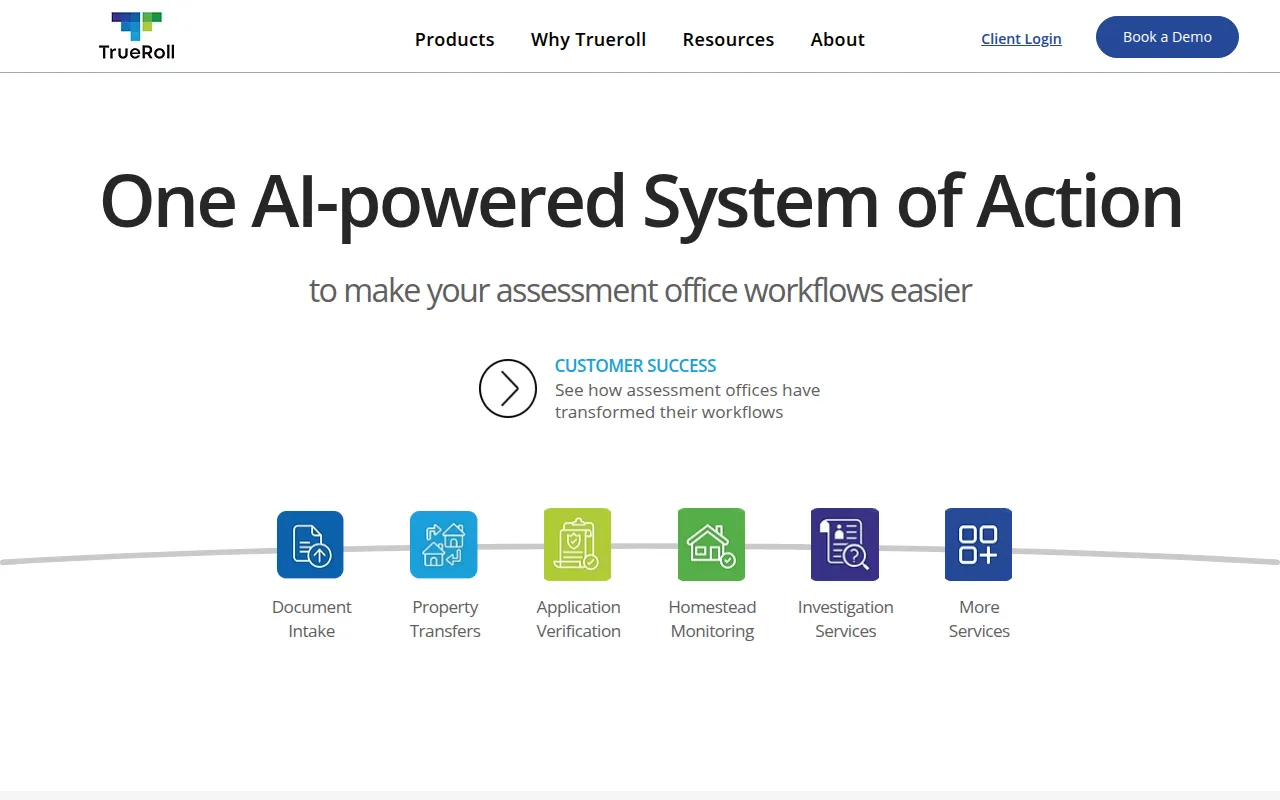1280x800 pixels.
Task: Choose the Homestead Monitoring icon
Action: tap(711, 545)
